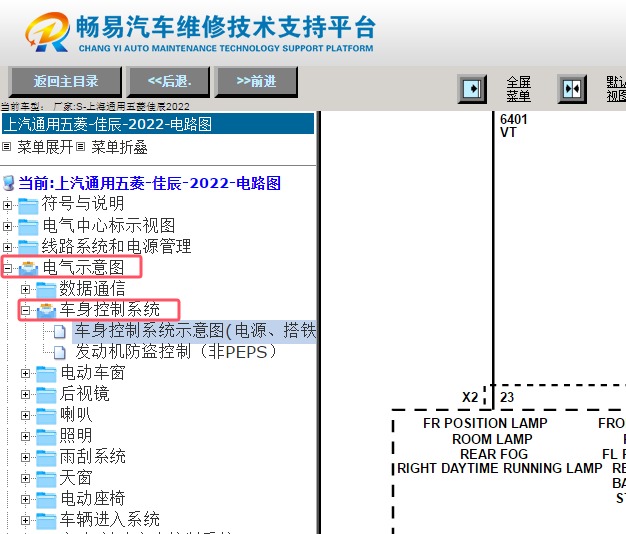Expand 照明 folder

click(25, 437)
